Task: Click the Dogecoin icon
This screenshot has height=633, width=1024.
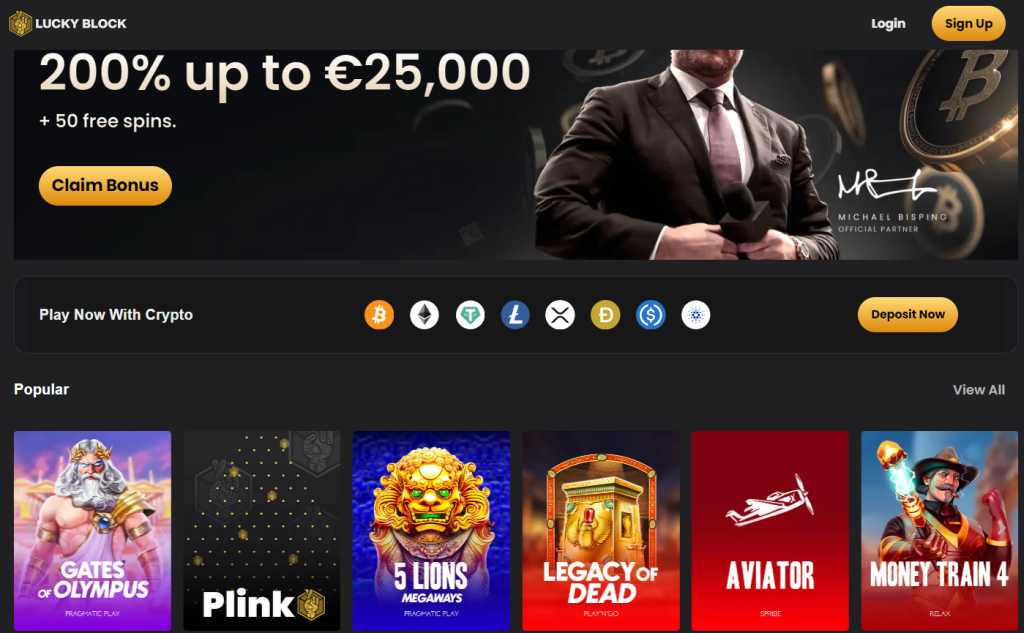Action: coord(605,315)
